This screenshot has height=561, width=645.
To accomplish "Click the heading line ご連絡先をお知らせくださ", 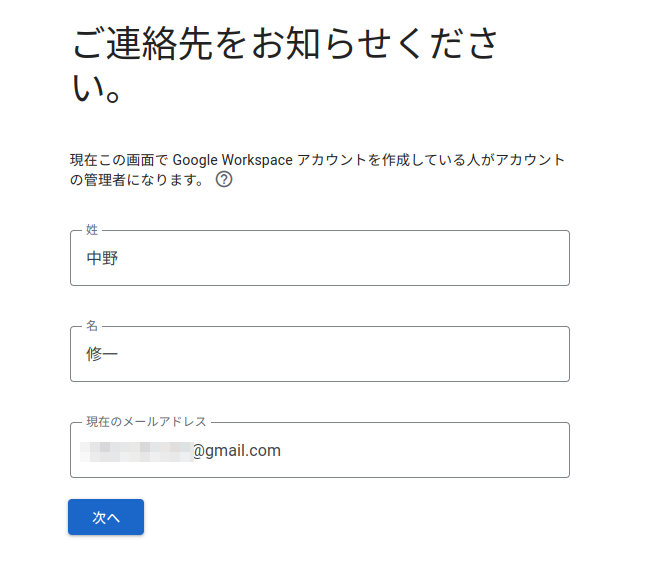I will point(285,45).
